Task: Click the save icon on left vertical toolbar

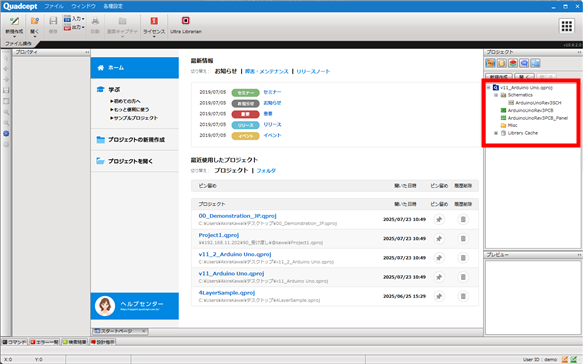Action: click(x=6, y=90)
